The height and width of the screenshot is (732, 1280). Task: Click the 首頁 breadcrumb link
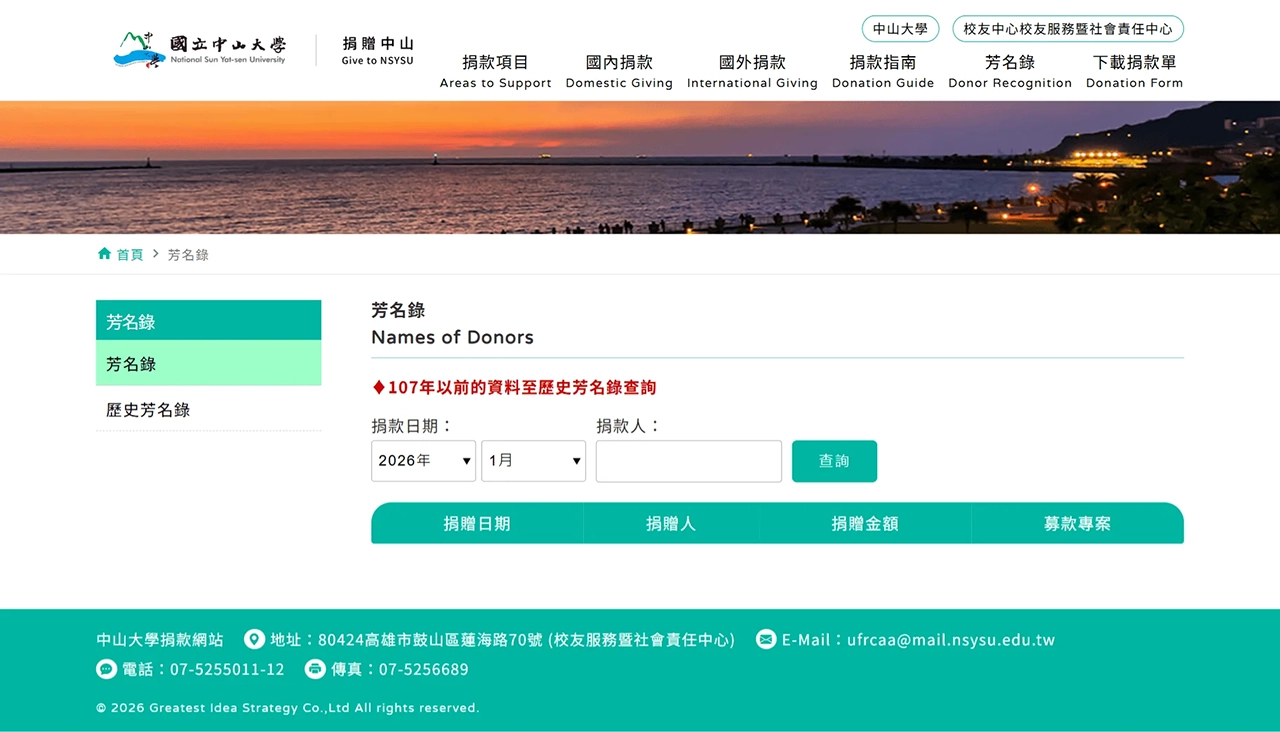(130, 255)
